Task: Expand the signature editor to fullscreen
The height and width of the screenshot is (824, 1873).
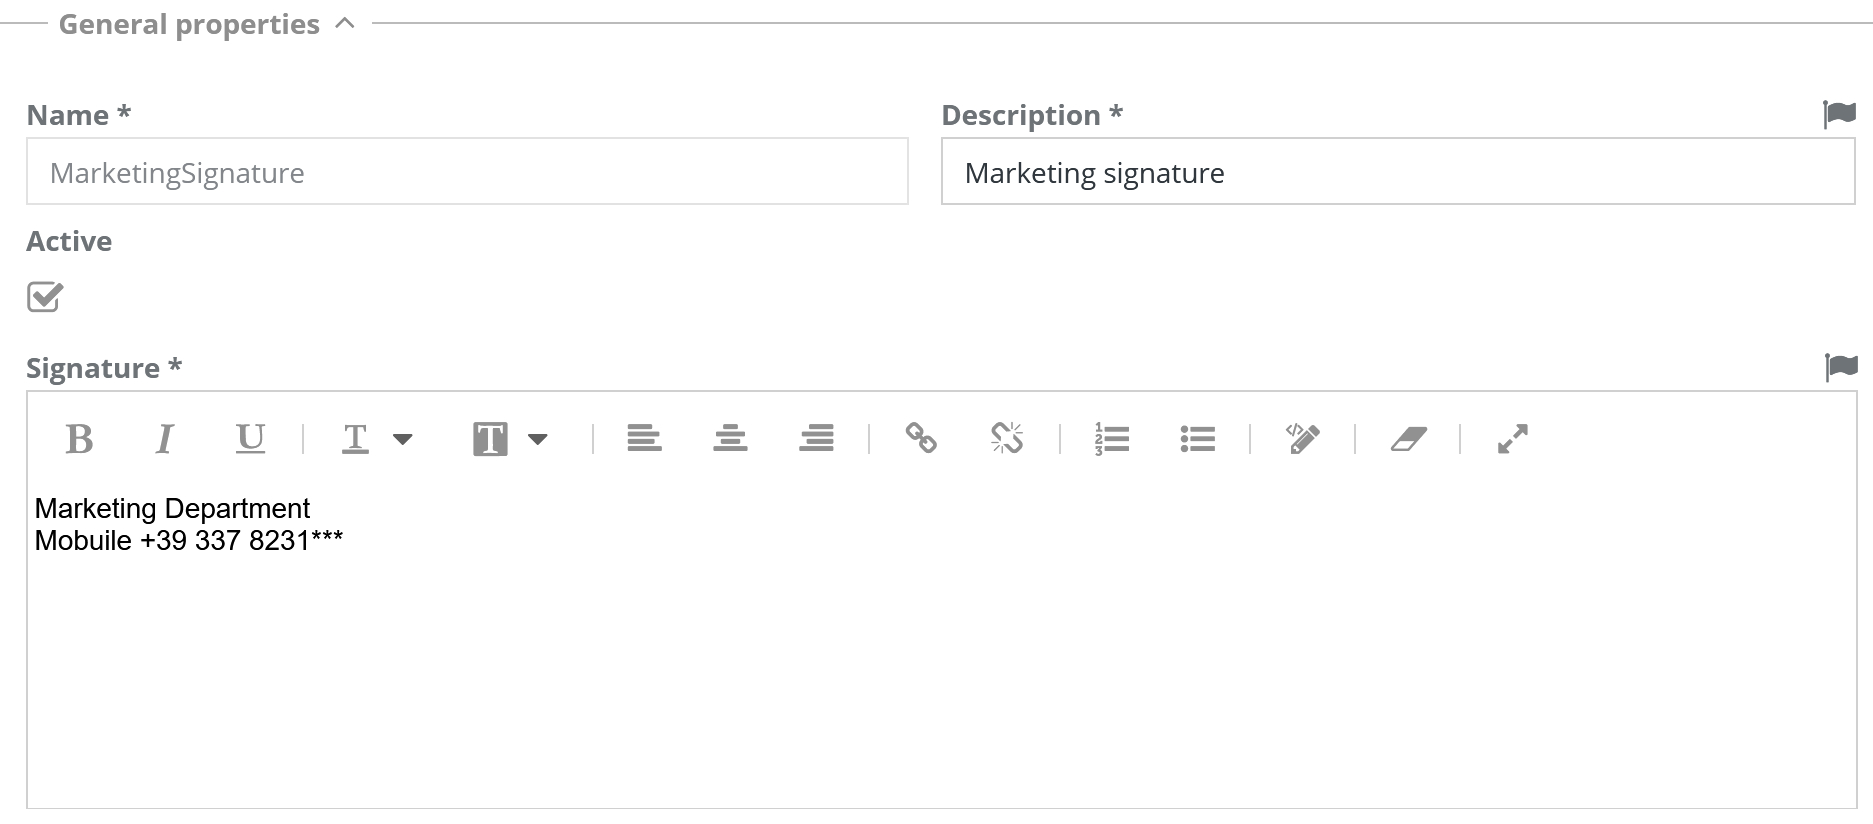Action: pyautogui.click(x=1512, y=439)
